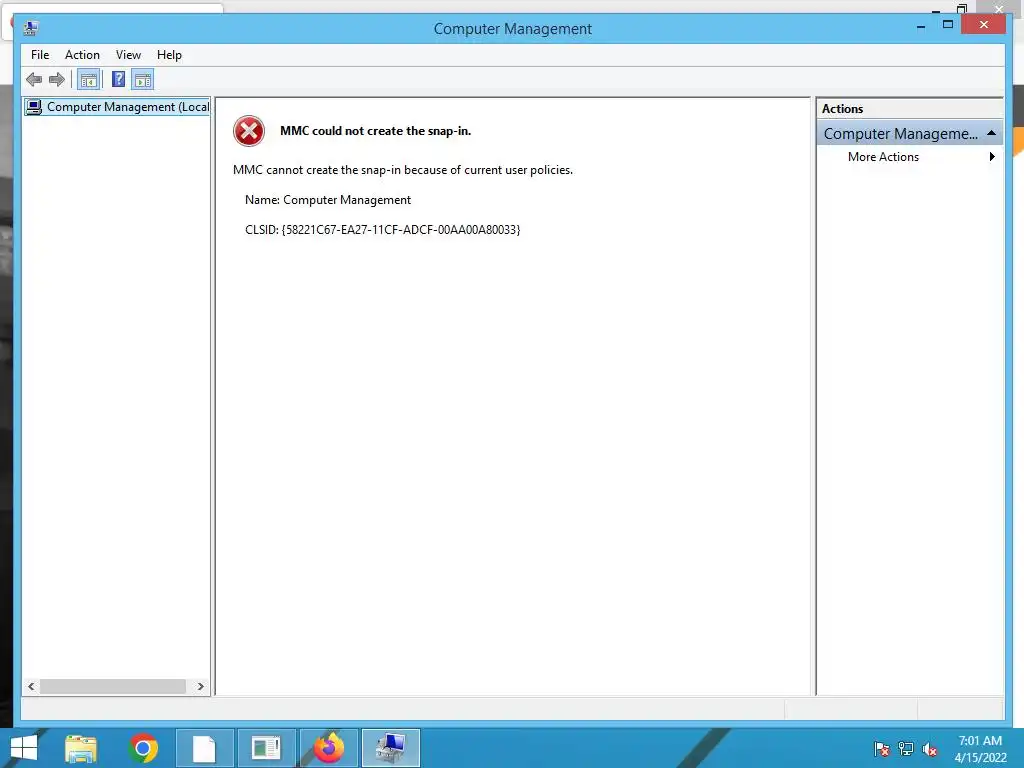Open the blue Help question-mark toolbar icon
This screenshot has height=768, width=1024.
click(118, 80)
